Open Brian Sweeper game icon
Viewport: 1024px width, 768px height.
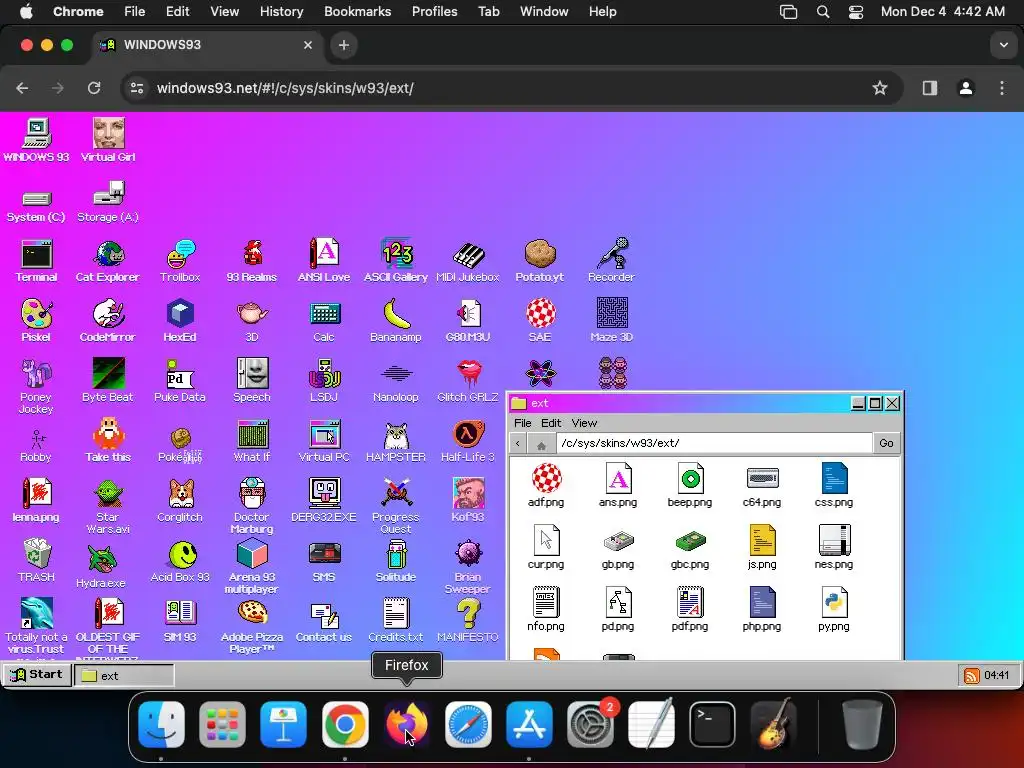[x=468, y=566]
